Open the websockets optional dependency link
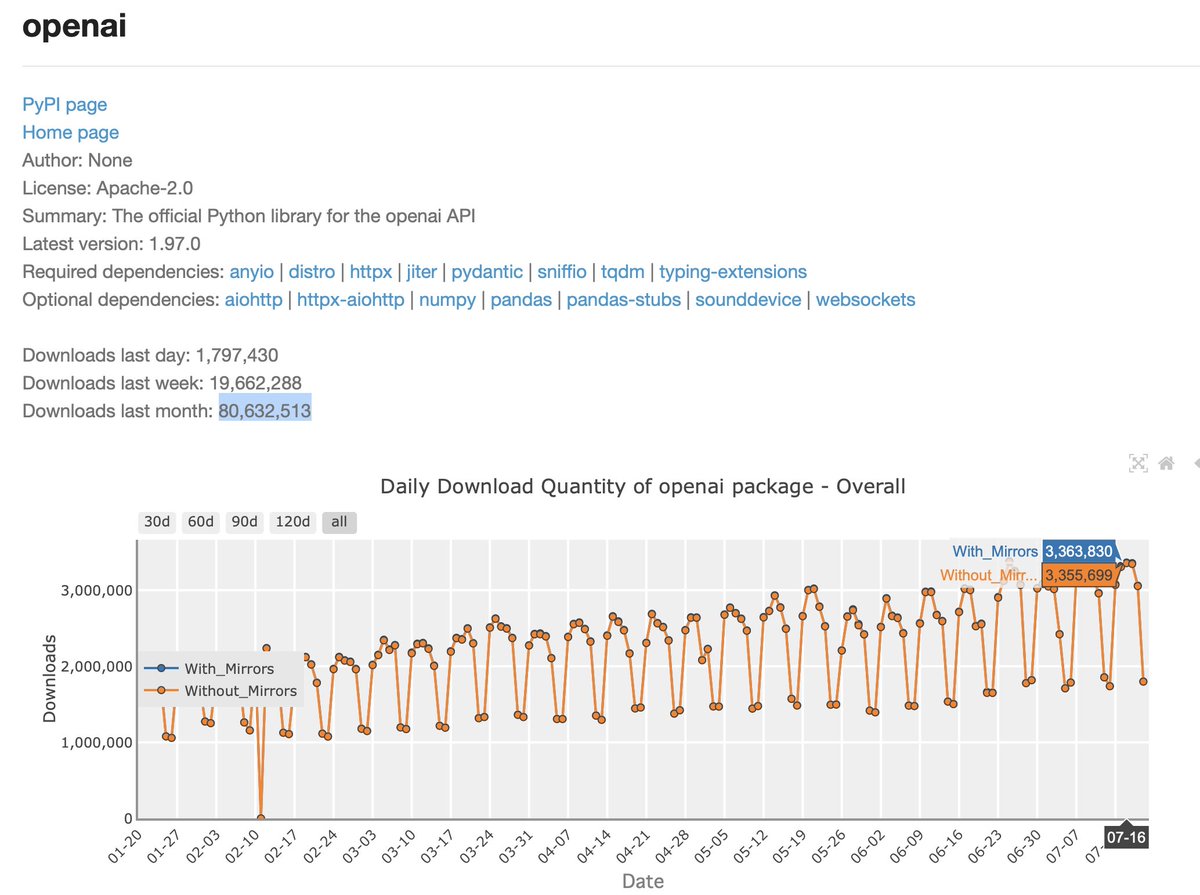This screenshot has width=1200, height=895. click(x=865, y=300)
